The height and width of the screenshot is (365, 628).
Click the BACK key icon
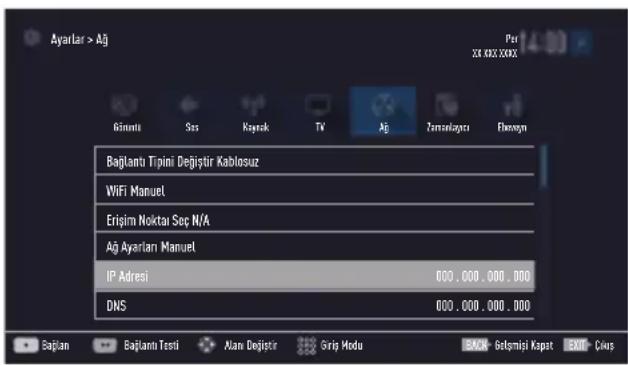(x=475, y=345)
